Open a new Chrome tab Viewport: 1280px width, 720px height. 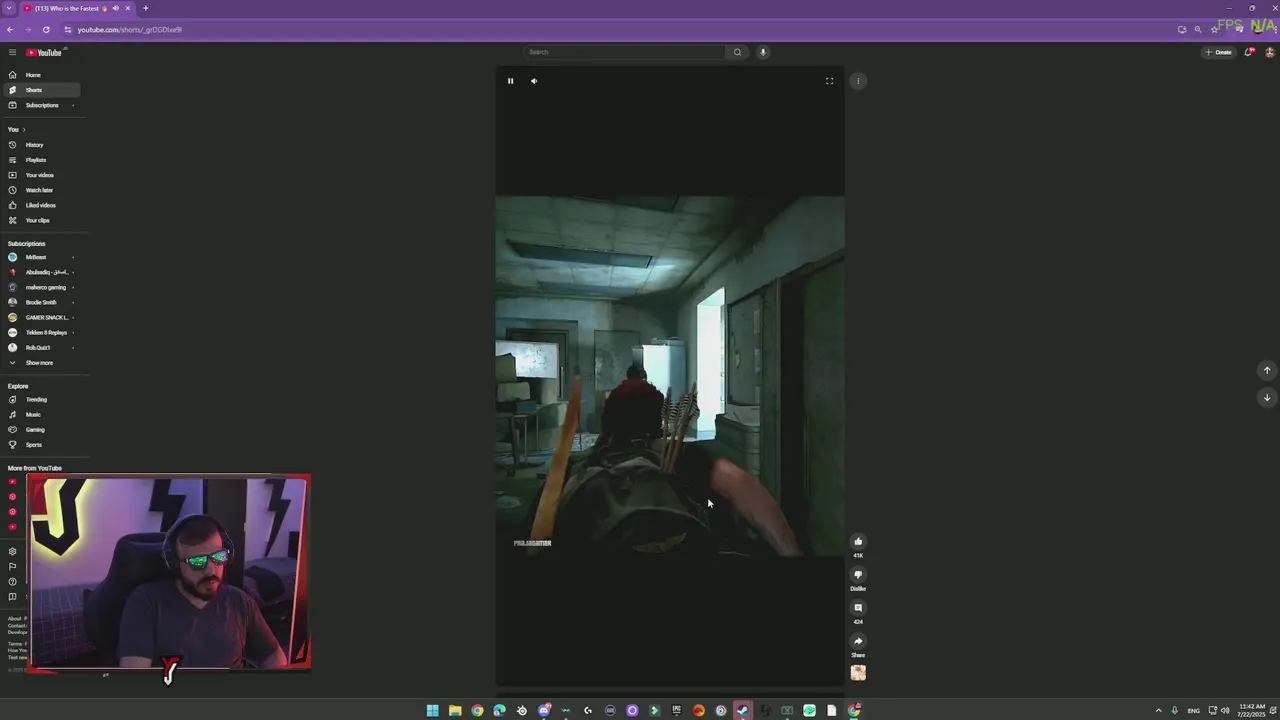145,8
